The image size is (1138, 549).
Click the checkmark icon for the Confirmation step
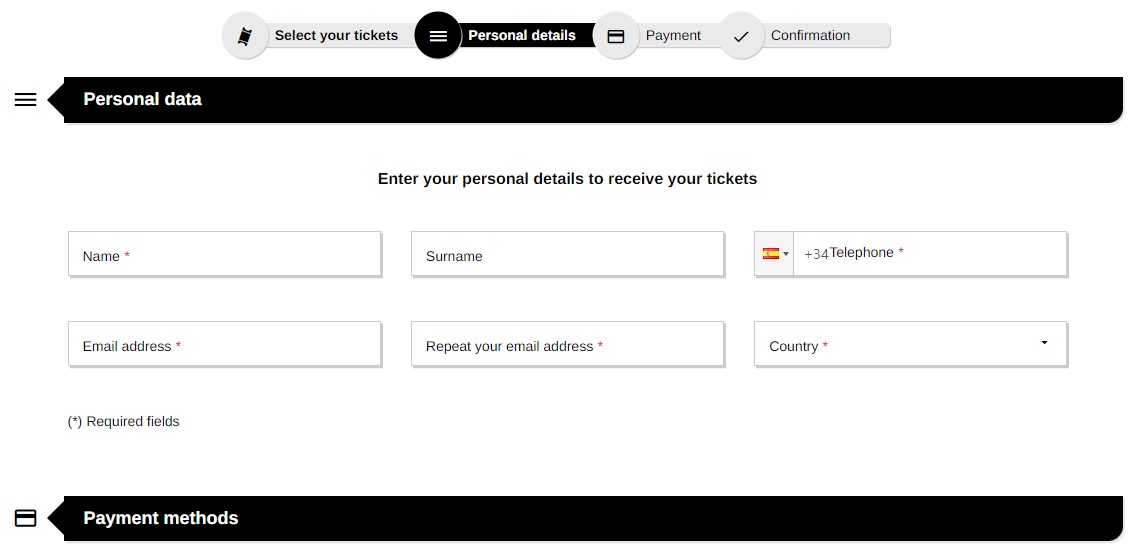click(741, 36)
